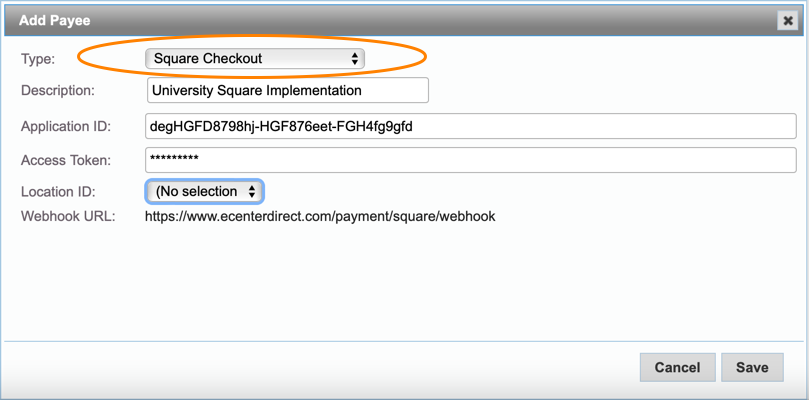Click the Webhook URL address text
This screenshot has height=400, width=809.
pyautogui.click(x=320, y=216)
